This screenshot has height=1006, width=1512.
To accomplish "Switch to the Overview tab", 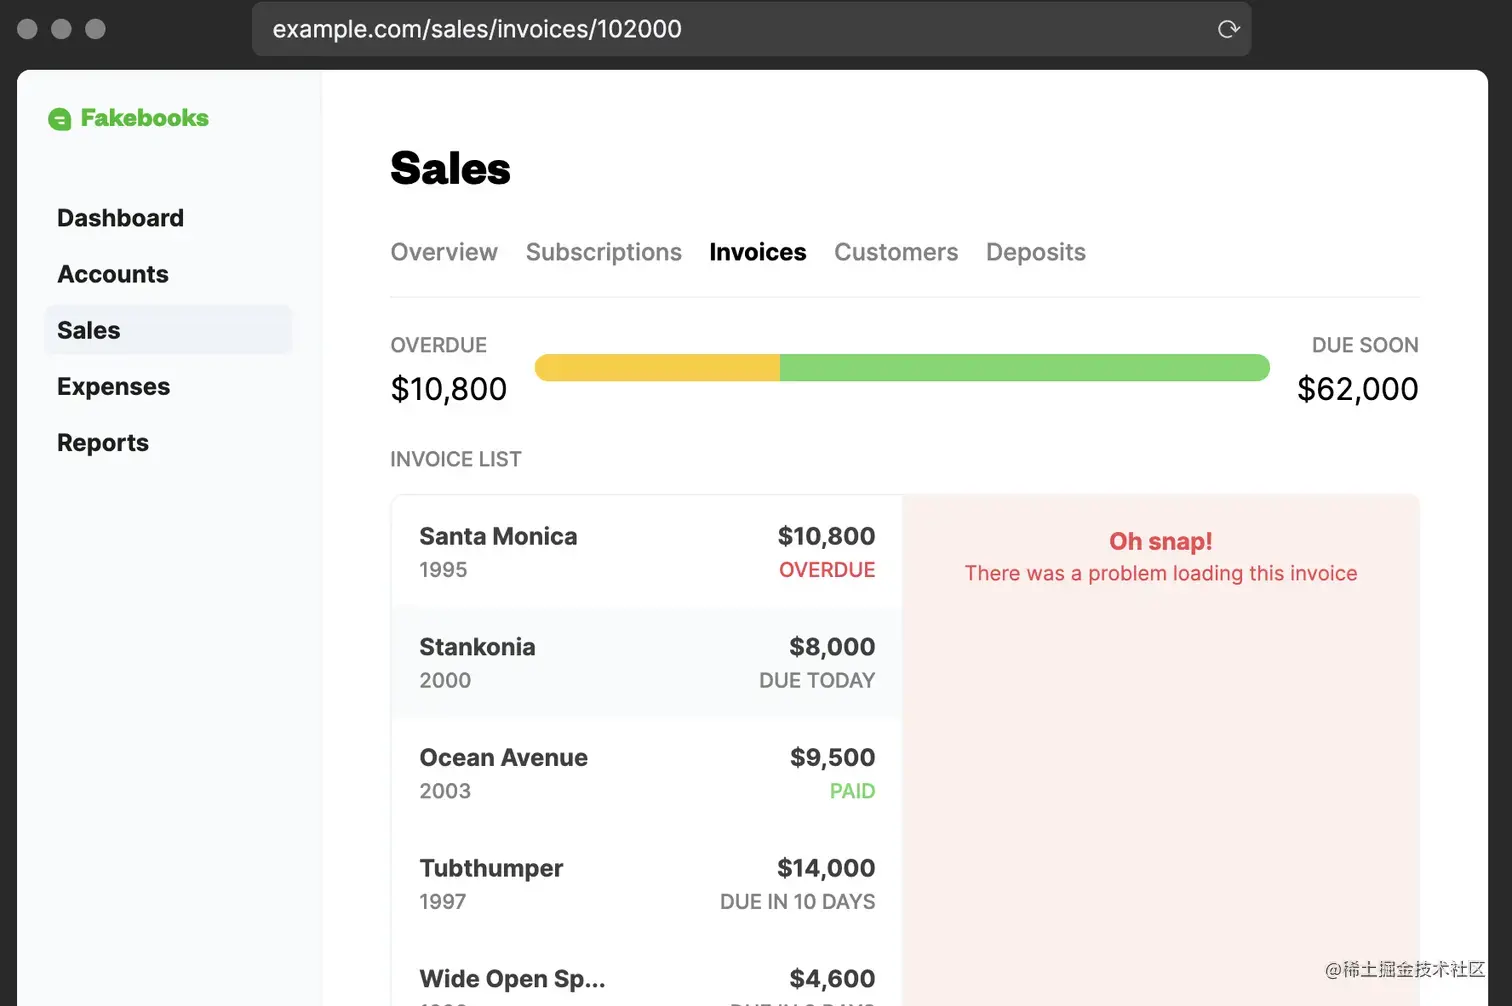I will click(444, 252).
